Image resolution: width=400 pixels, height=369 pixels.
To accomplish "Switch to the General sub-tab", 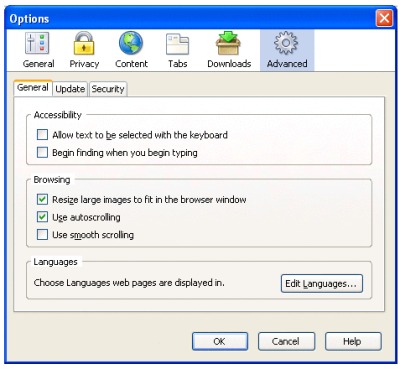I will click(x=33, y=88).
